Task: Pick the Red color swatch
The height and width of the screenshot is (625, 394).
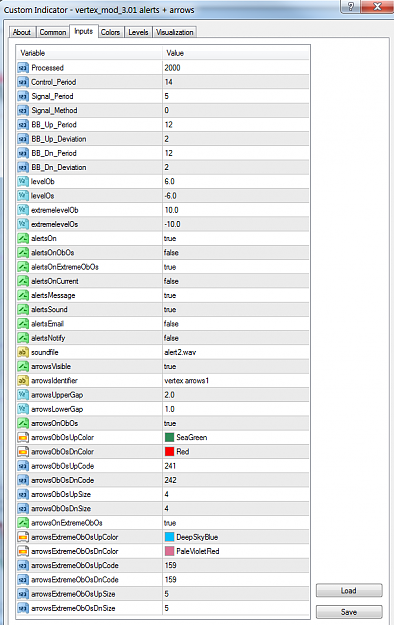Action: pos(169,452)
